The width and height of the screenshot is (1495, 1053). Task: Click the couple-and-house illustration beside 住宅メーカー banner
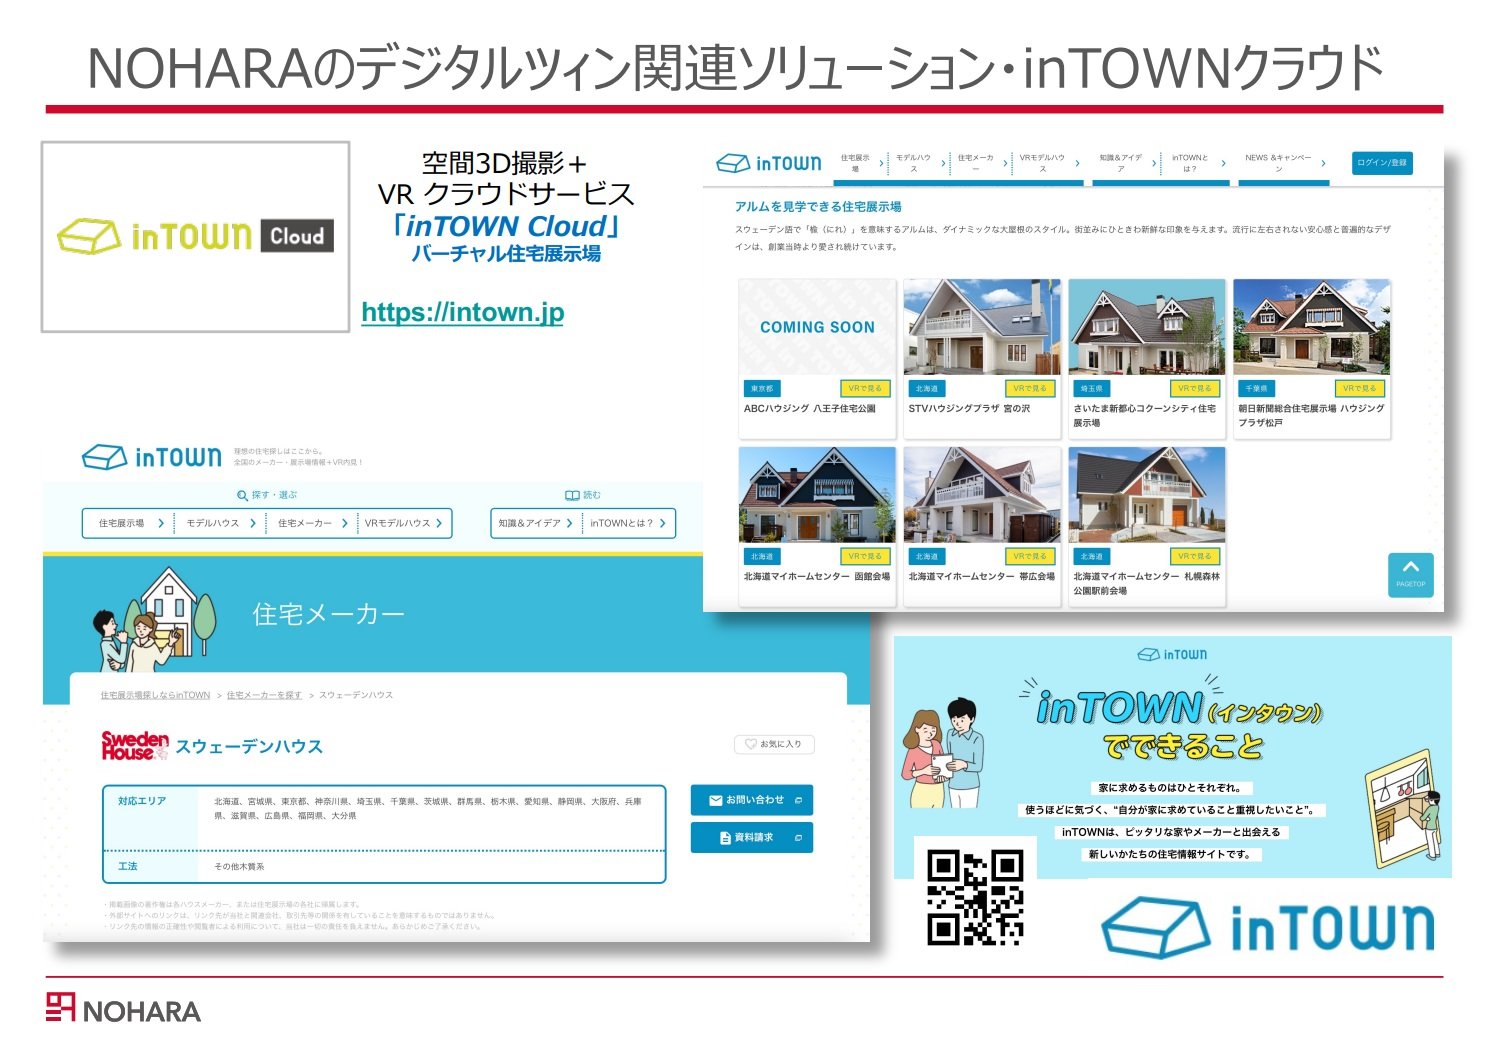coord(153,618)
